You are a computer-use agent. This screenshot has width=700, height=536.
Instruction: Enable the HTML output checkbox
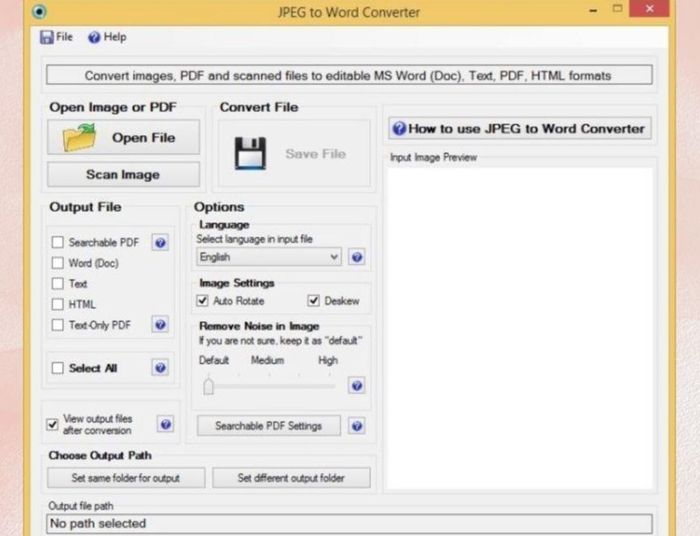click(x=58, y=304)
